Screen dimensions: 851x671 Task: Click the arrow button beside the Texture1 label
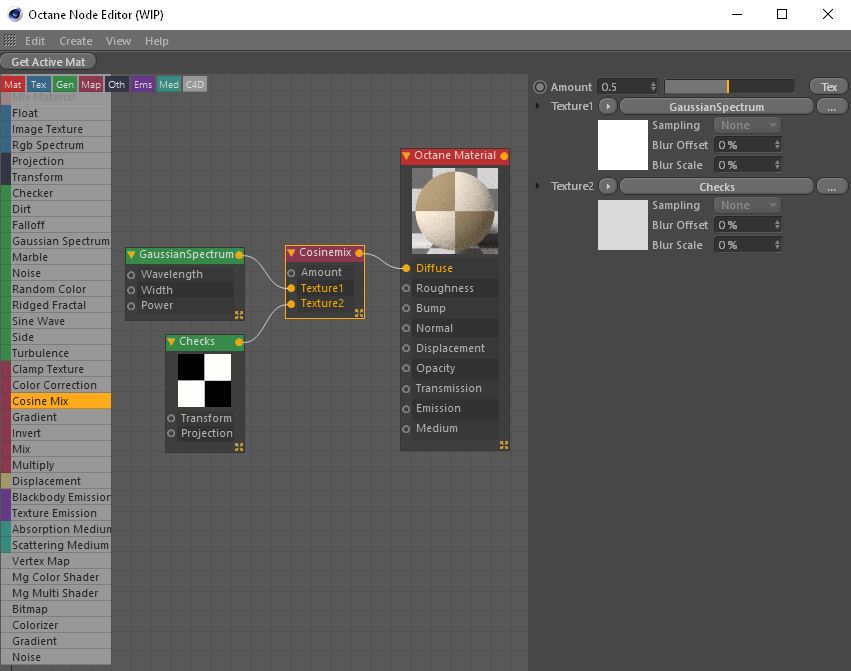click(x=607, y=106)
